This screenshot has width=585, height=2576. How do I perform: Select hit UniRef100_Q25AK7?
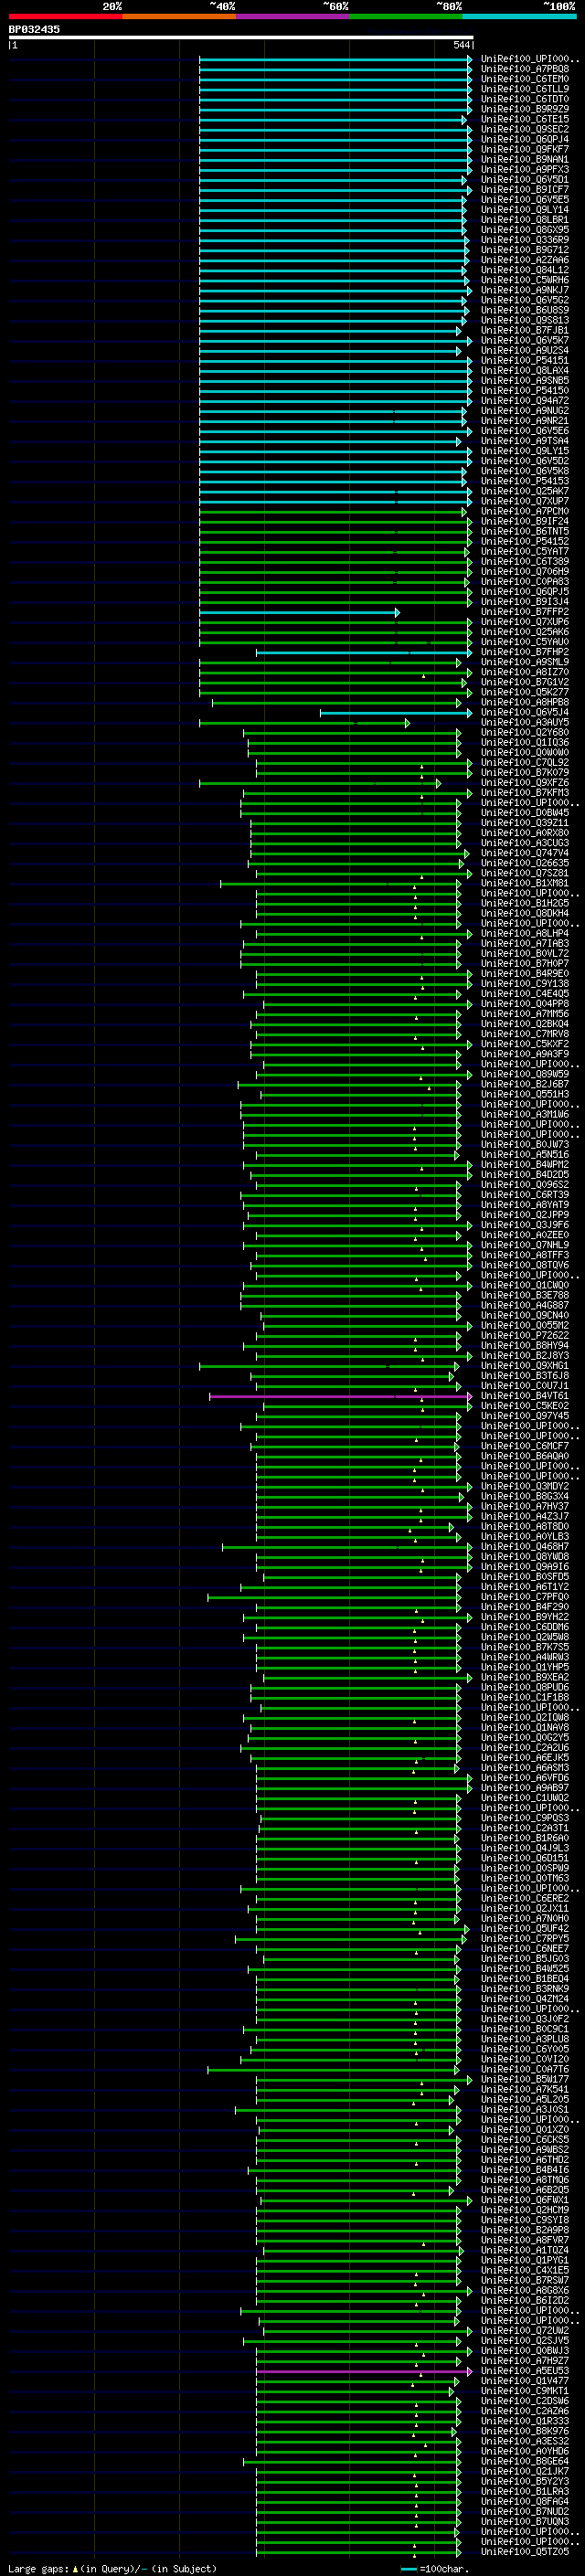(x=524, y=491)
